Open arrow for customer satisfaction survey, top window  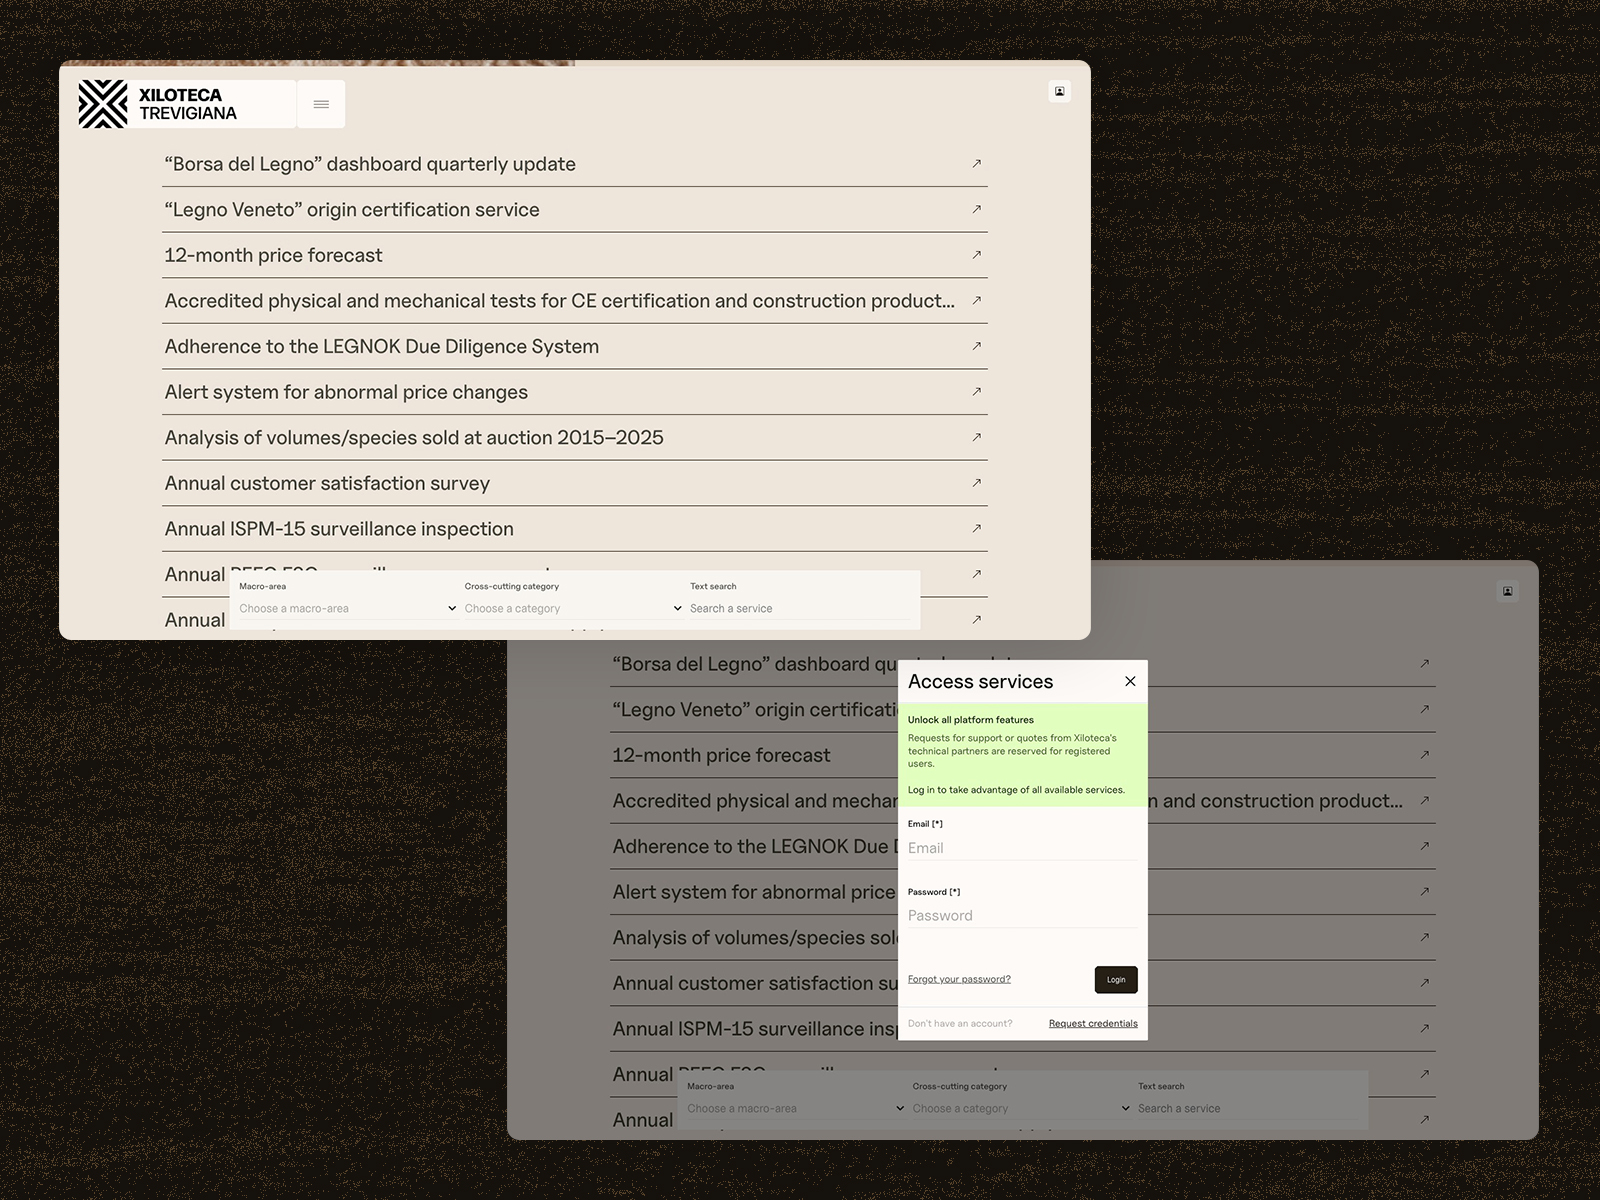[x=977, y=483]
